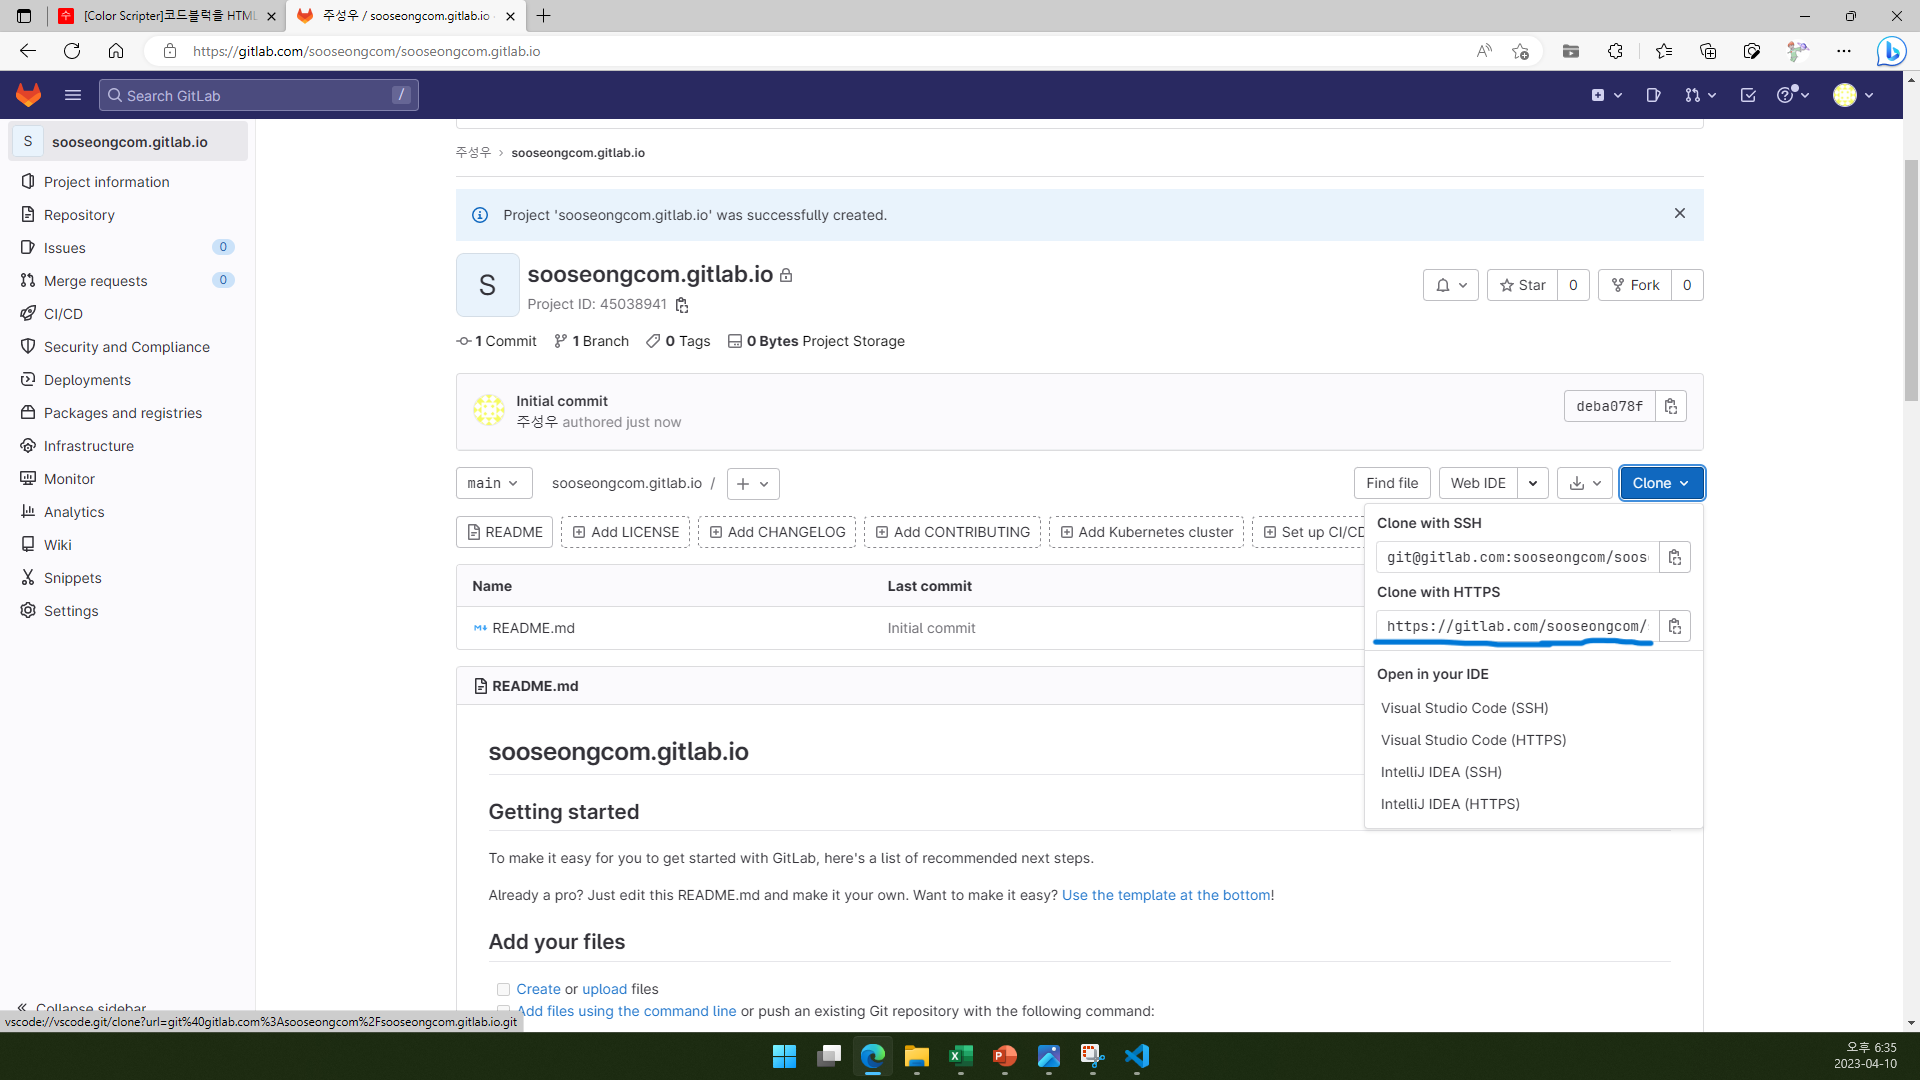This screenshot has width=1920, height=1080.
Task: Open browser Favorites star list icon
Action: tap(1663, 51)
